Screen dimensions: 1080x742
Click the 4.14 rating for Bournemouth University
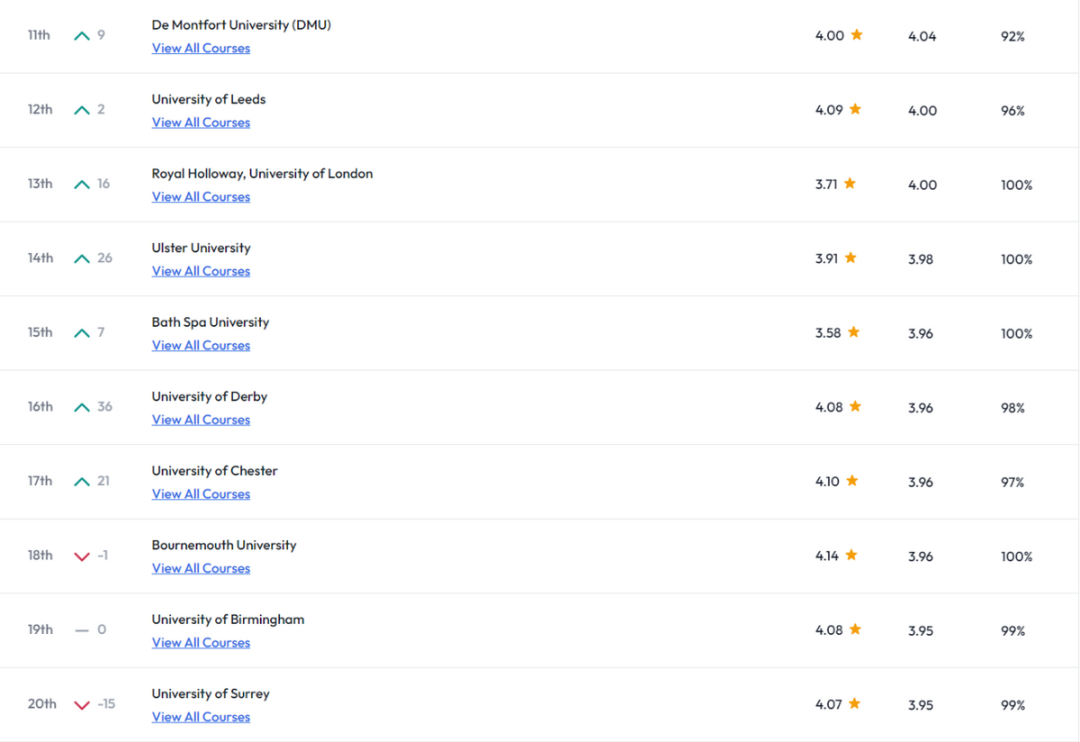[827, 556]
